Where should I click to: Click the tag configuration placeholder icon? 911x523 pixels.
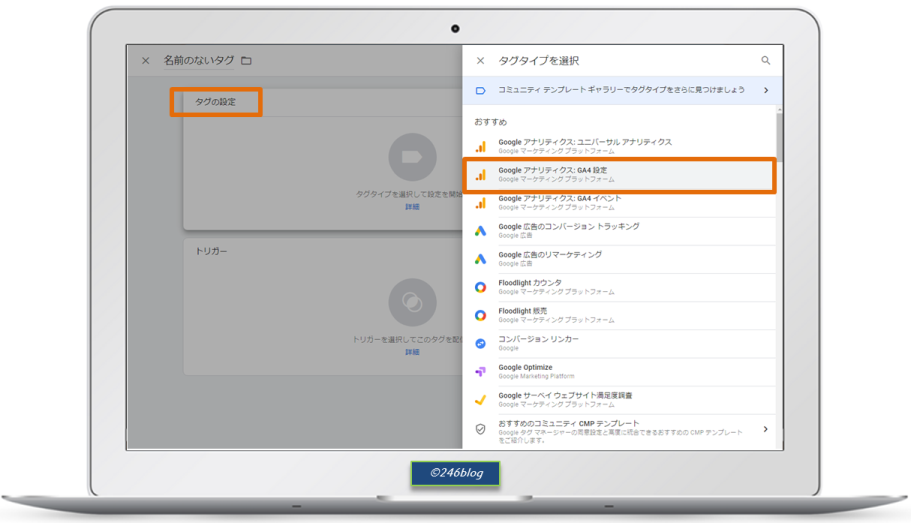pyautogui.click(x=412, y=157)
